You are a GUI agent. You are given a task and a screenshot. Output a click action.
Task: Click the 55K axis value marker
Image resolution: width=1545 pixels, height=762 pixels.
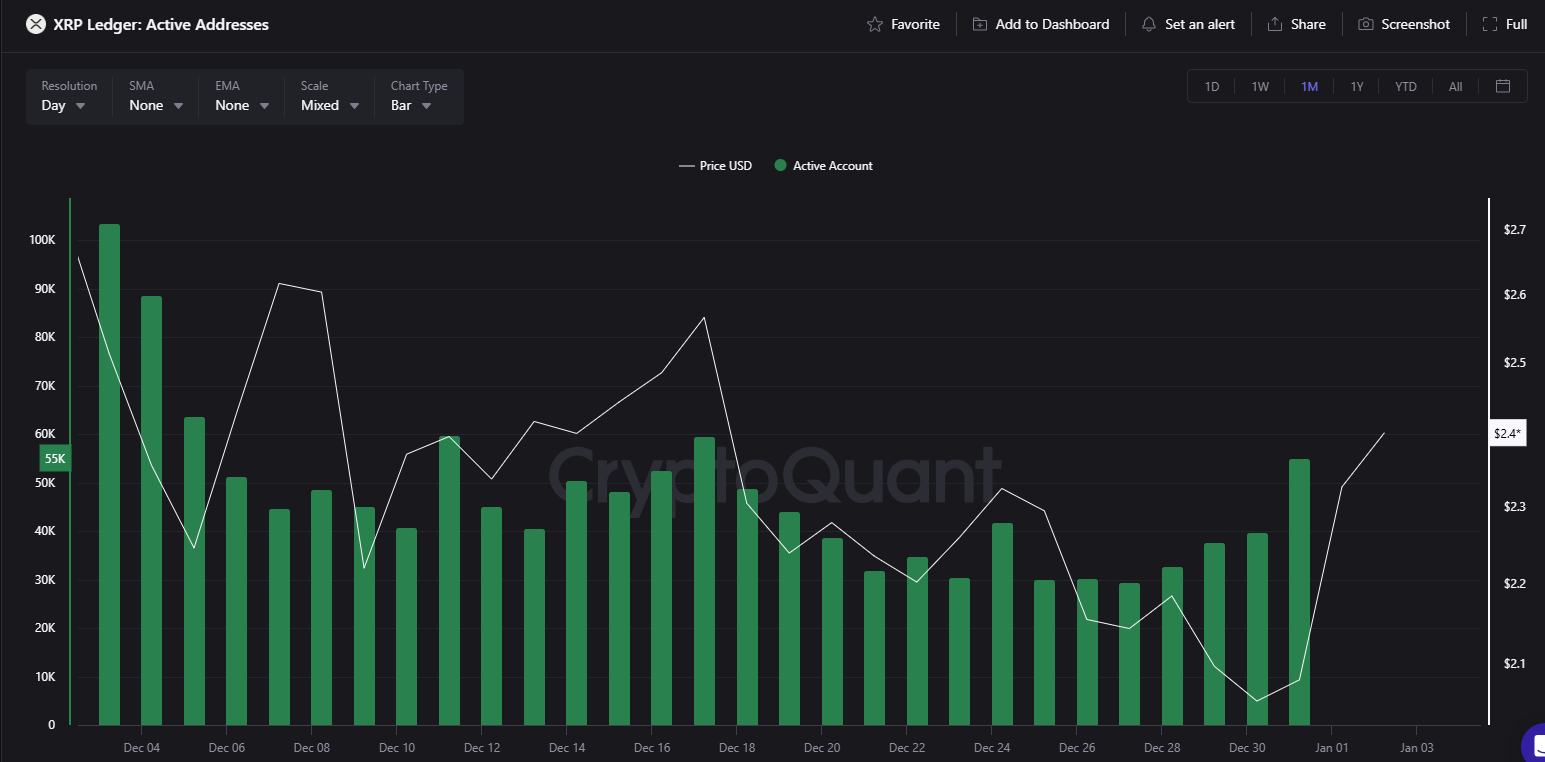point(55,459)
